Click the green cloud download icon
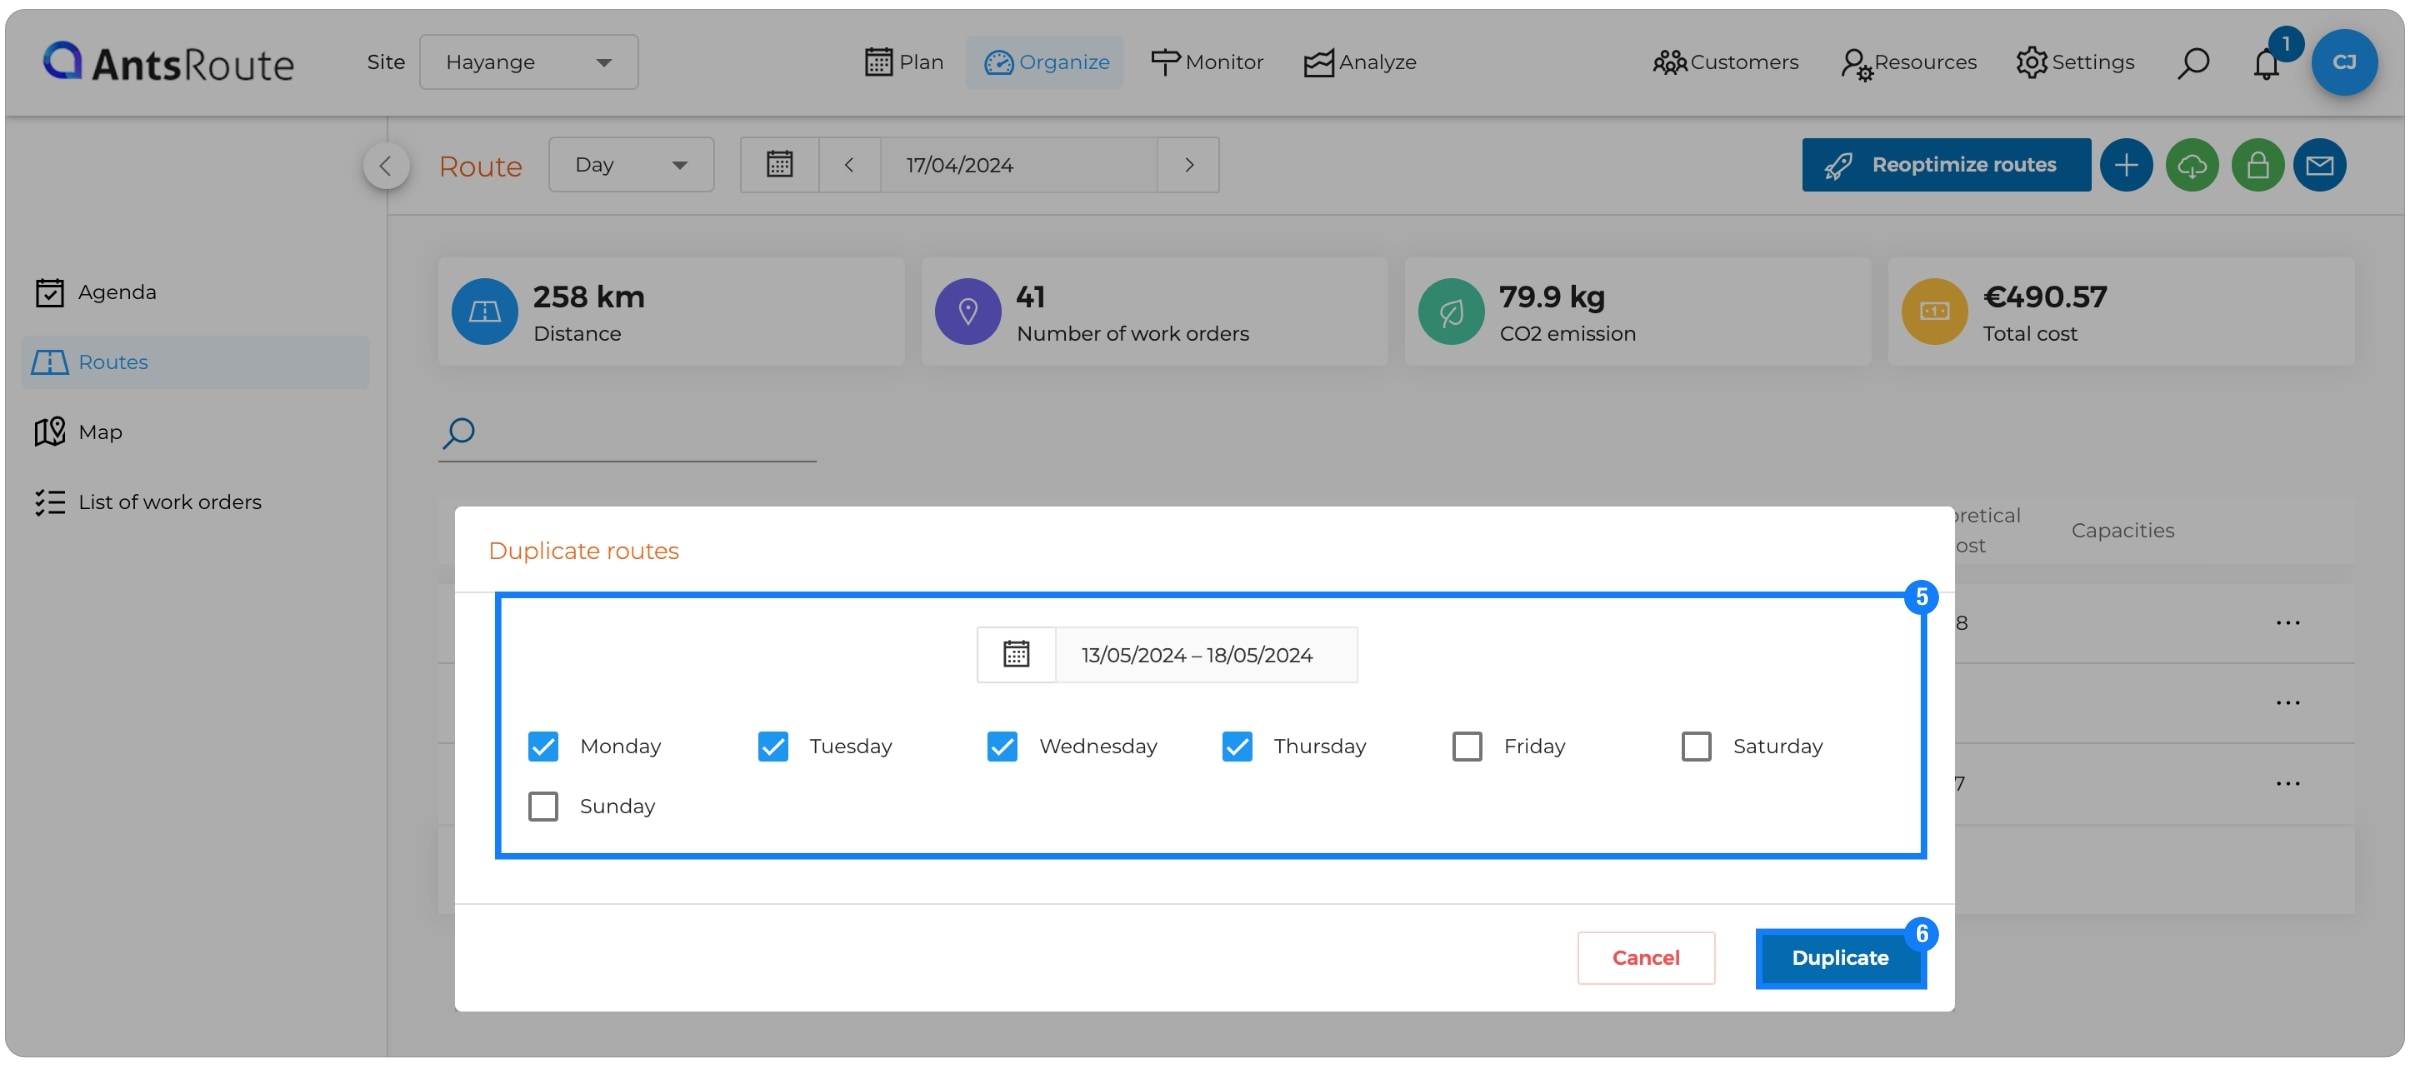2410x1066 pixels. tap(2191, 164)
